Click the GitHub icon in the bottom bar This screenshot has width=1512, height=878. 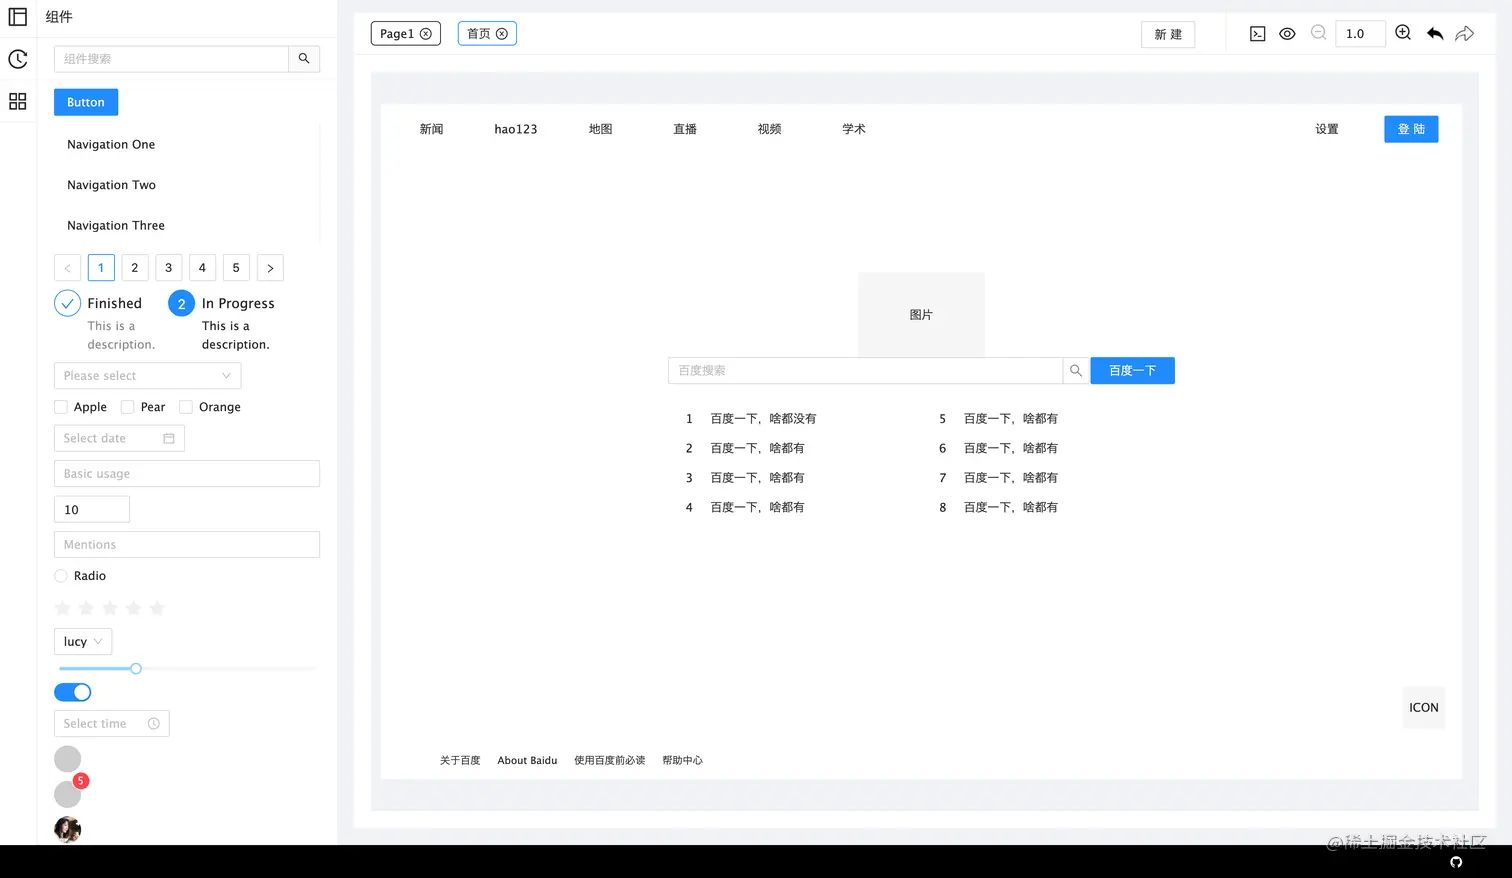[1456, 862]
